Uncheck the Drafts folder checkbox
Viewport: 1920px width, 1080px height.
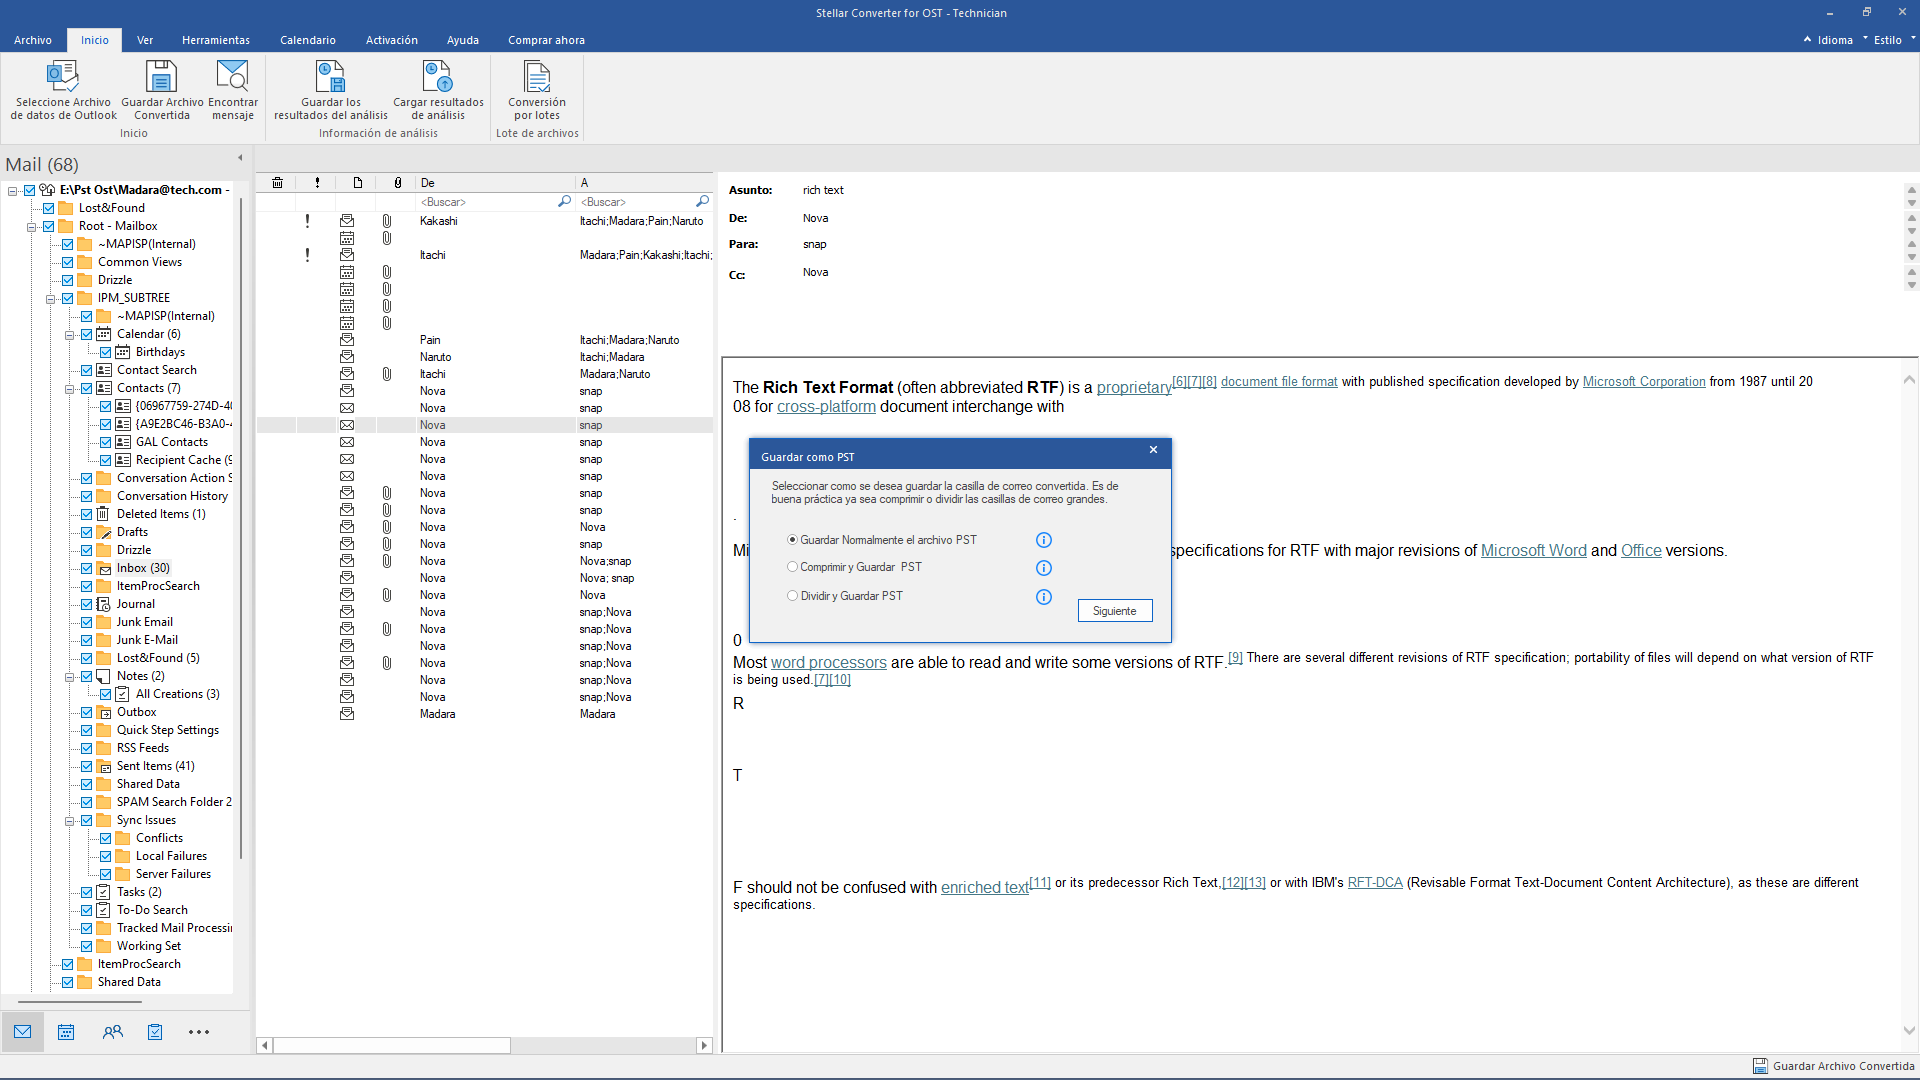(x=87, y=532)
